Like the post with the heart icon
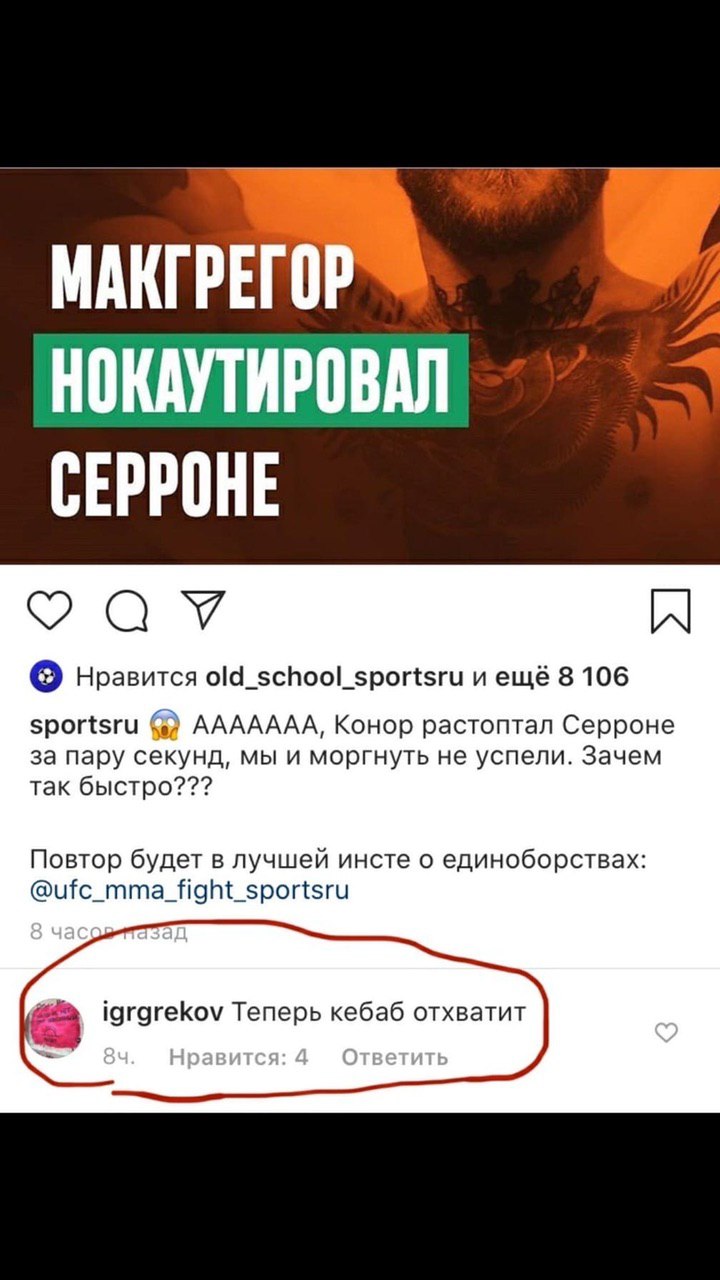Viewport: 720px width, 1280px height. click(x=50, y=610)
